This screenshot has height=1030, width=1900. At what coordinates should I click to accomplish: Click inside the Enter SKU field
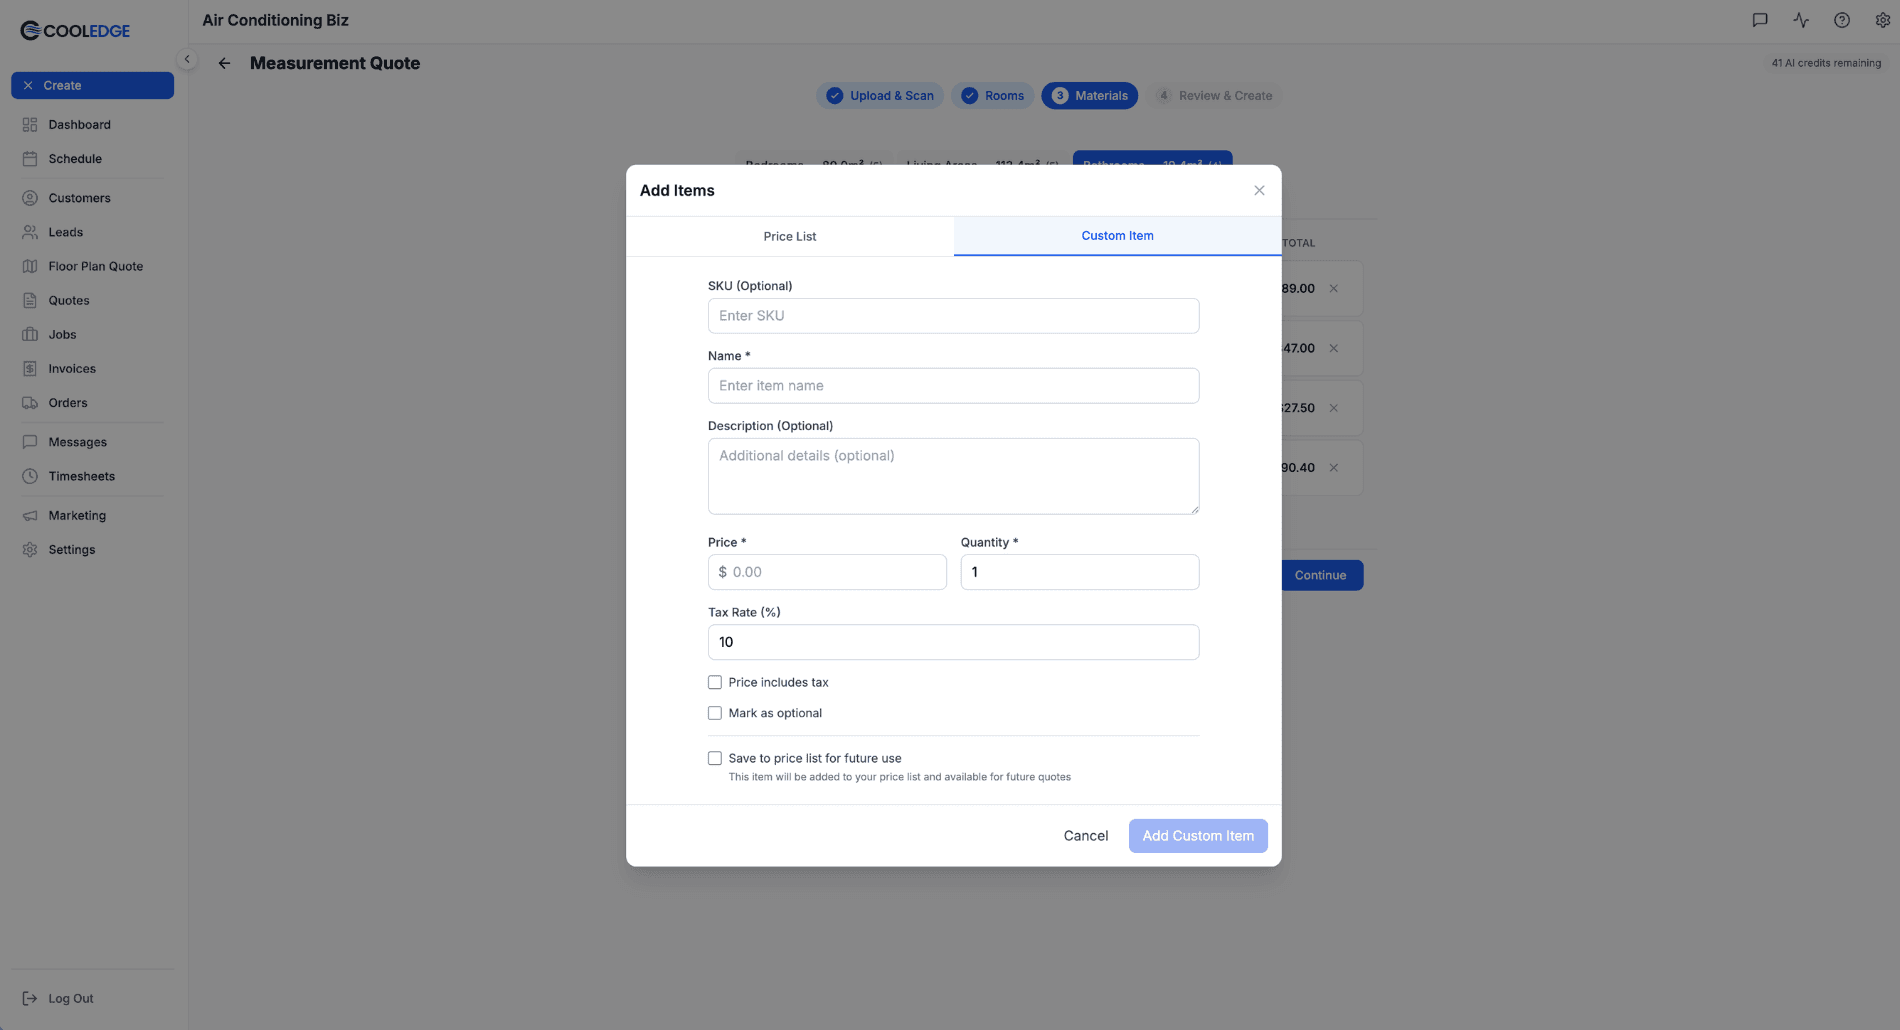pos(952,315)
